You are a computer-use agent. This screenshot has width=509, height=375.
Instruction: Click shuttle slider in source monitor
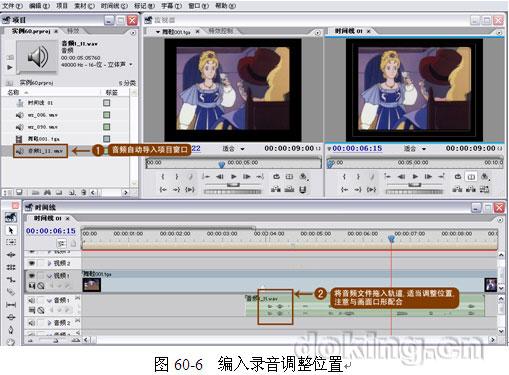[x=233, y=185]
